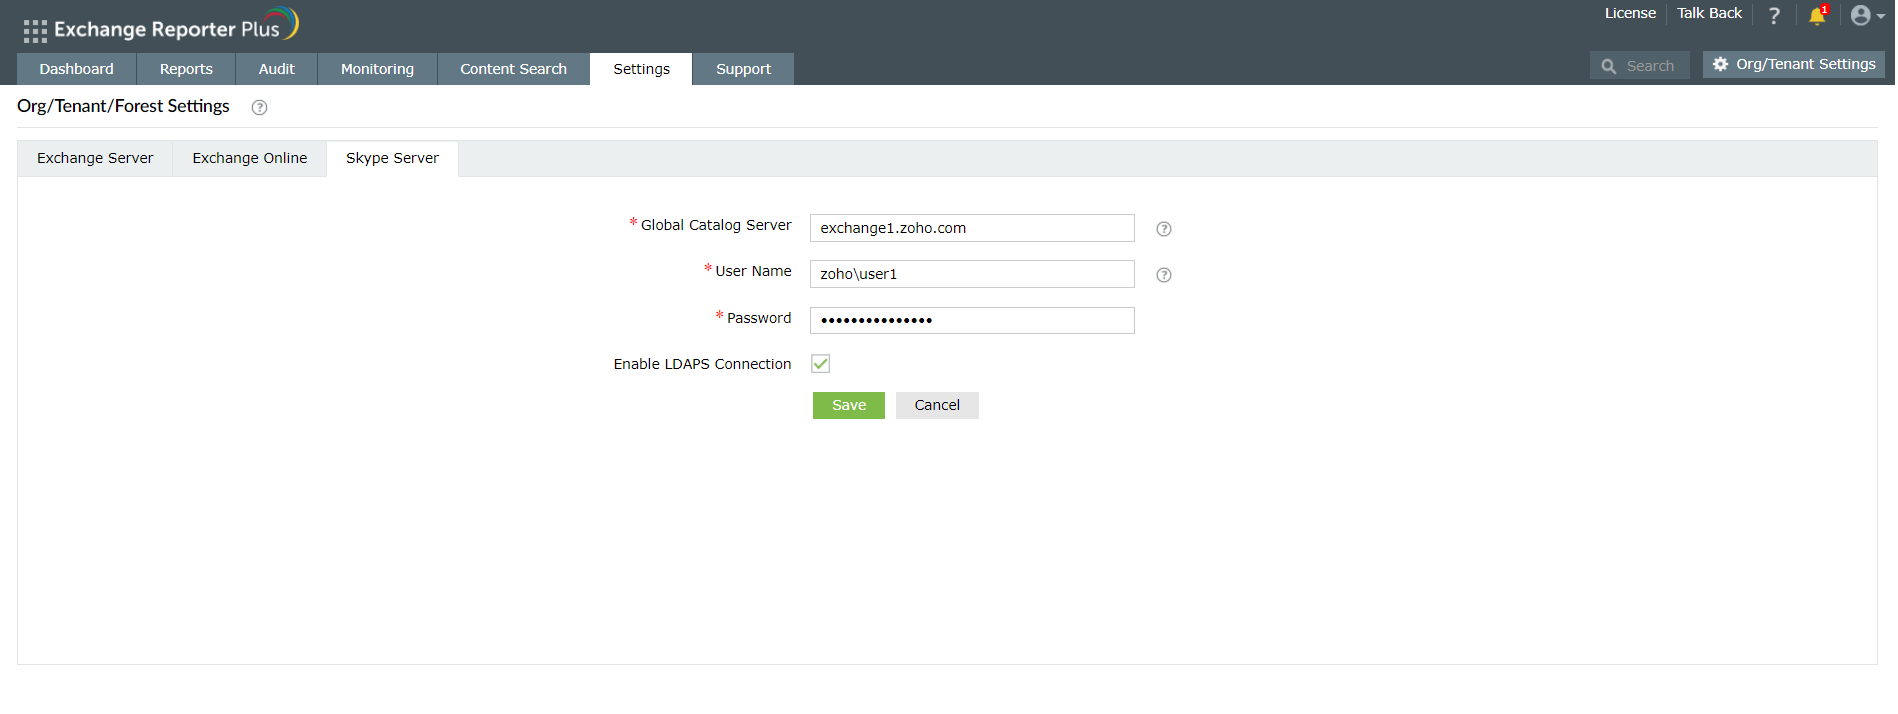Screen dimensions: 1898x714
Task: Focus the Global Catalog Server field
Action: pyautogui.click(x=972, y=228)
